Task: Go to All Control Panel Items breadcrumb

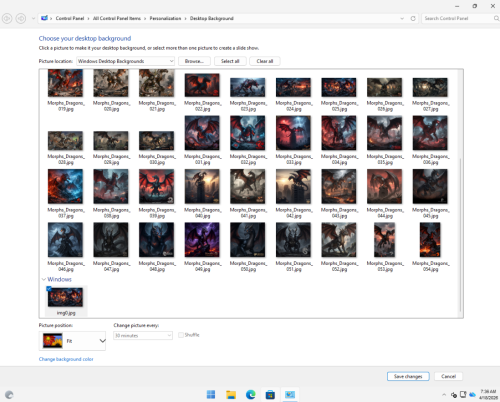Action: click(x=117, y=18)
